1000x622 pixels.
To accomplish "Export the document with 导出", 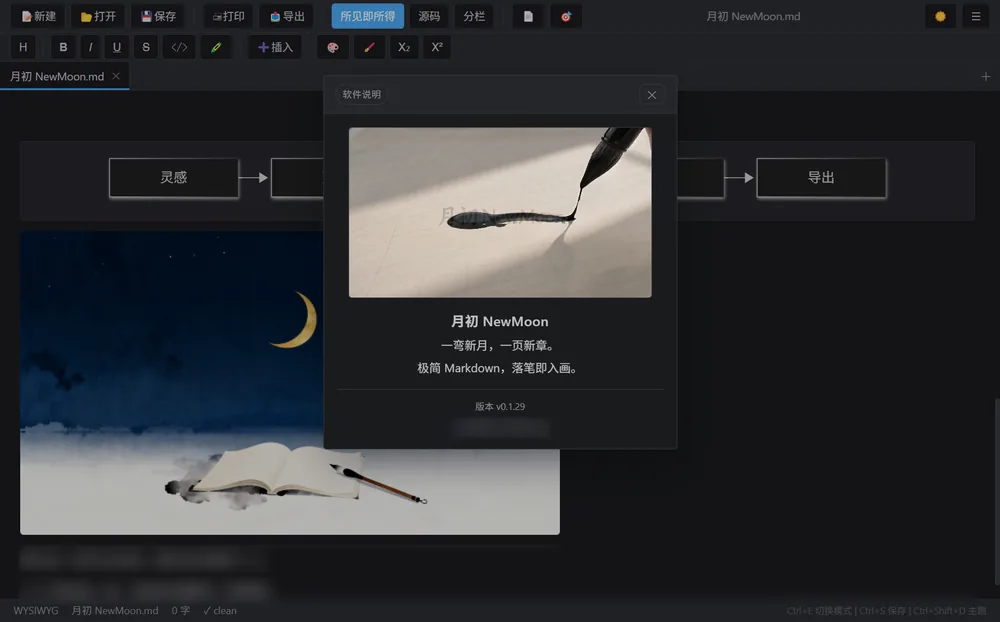I will [286, 16].
